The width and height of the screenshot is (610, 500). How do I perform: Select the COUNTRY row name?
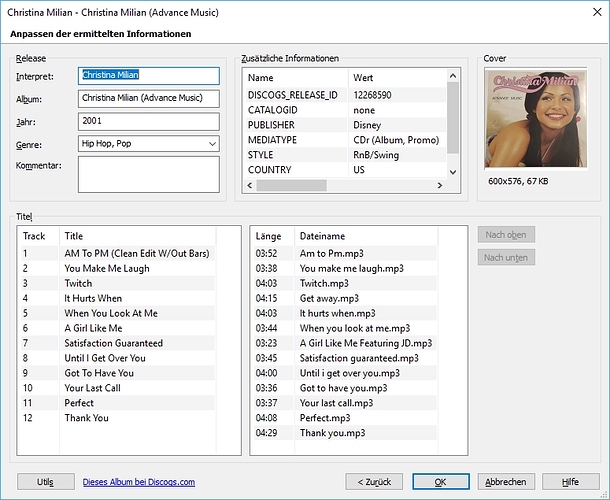(x=270, y=170)
